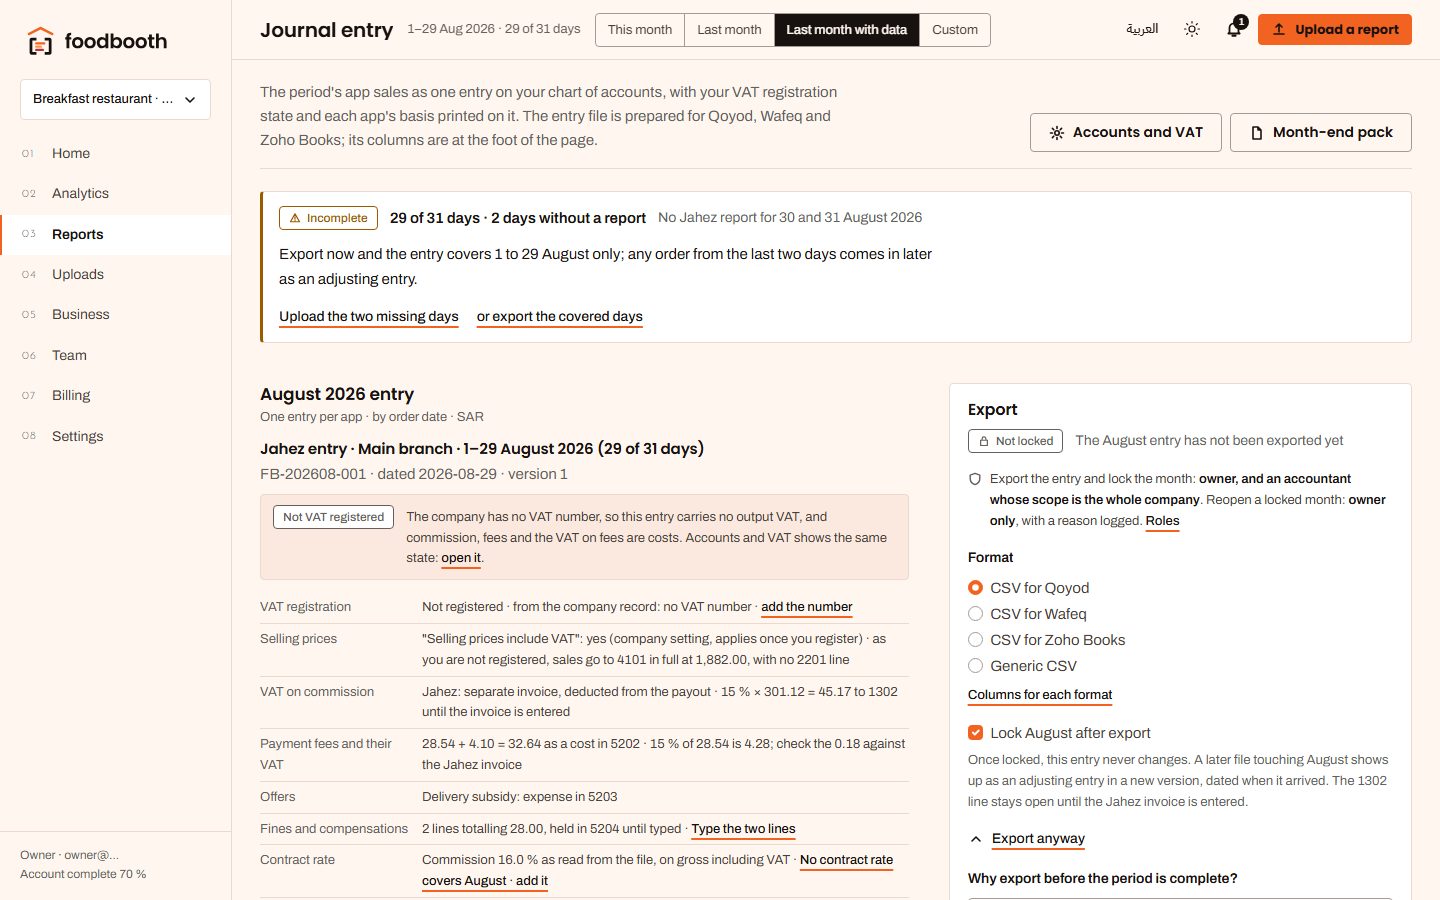Select the Custom period tab
The image size is (1440, 900).
pos(955,30)
